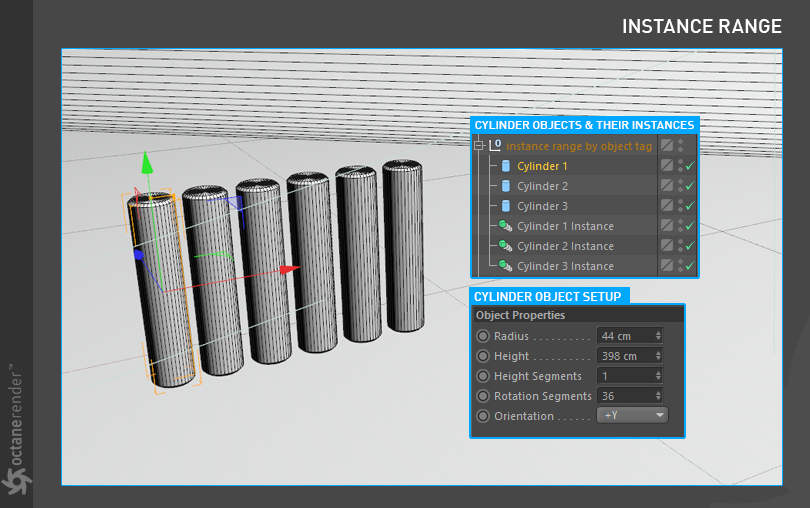Click the Cylinder 1 Instance icon

point(505,226)
